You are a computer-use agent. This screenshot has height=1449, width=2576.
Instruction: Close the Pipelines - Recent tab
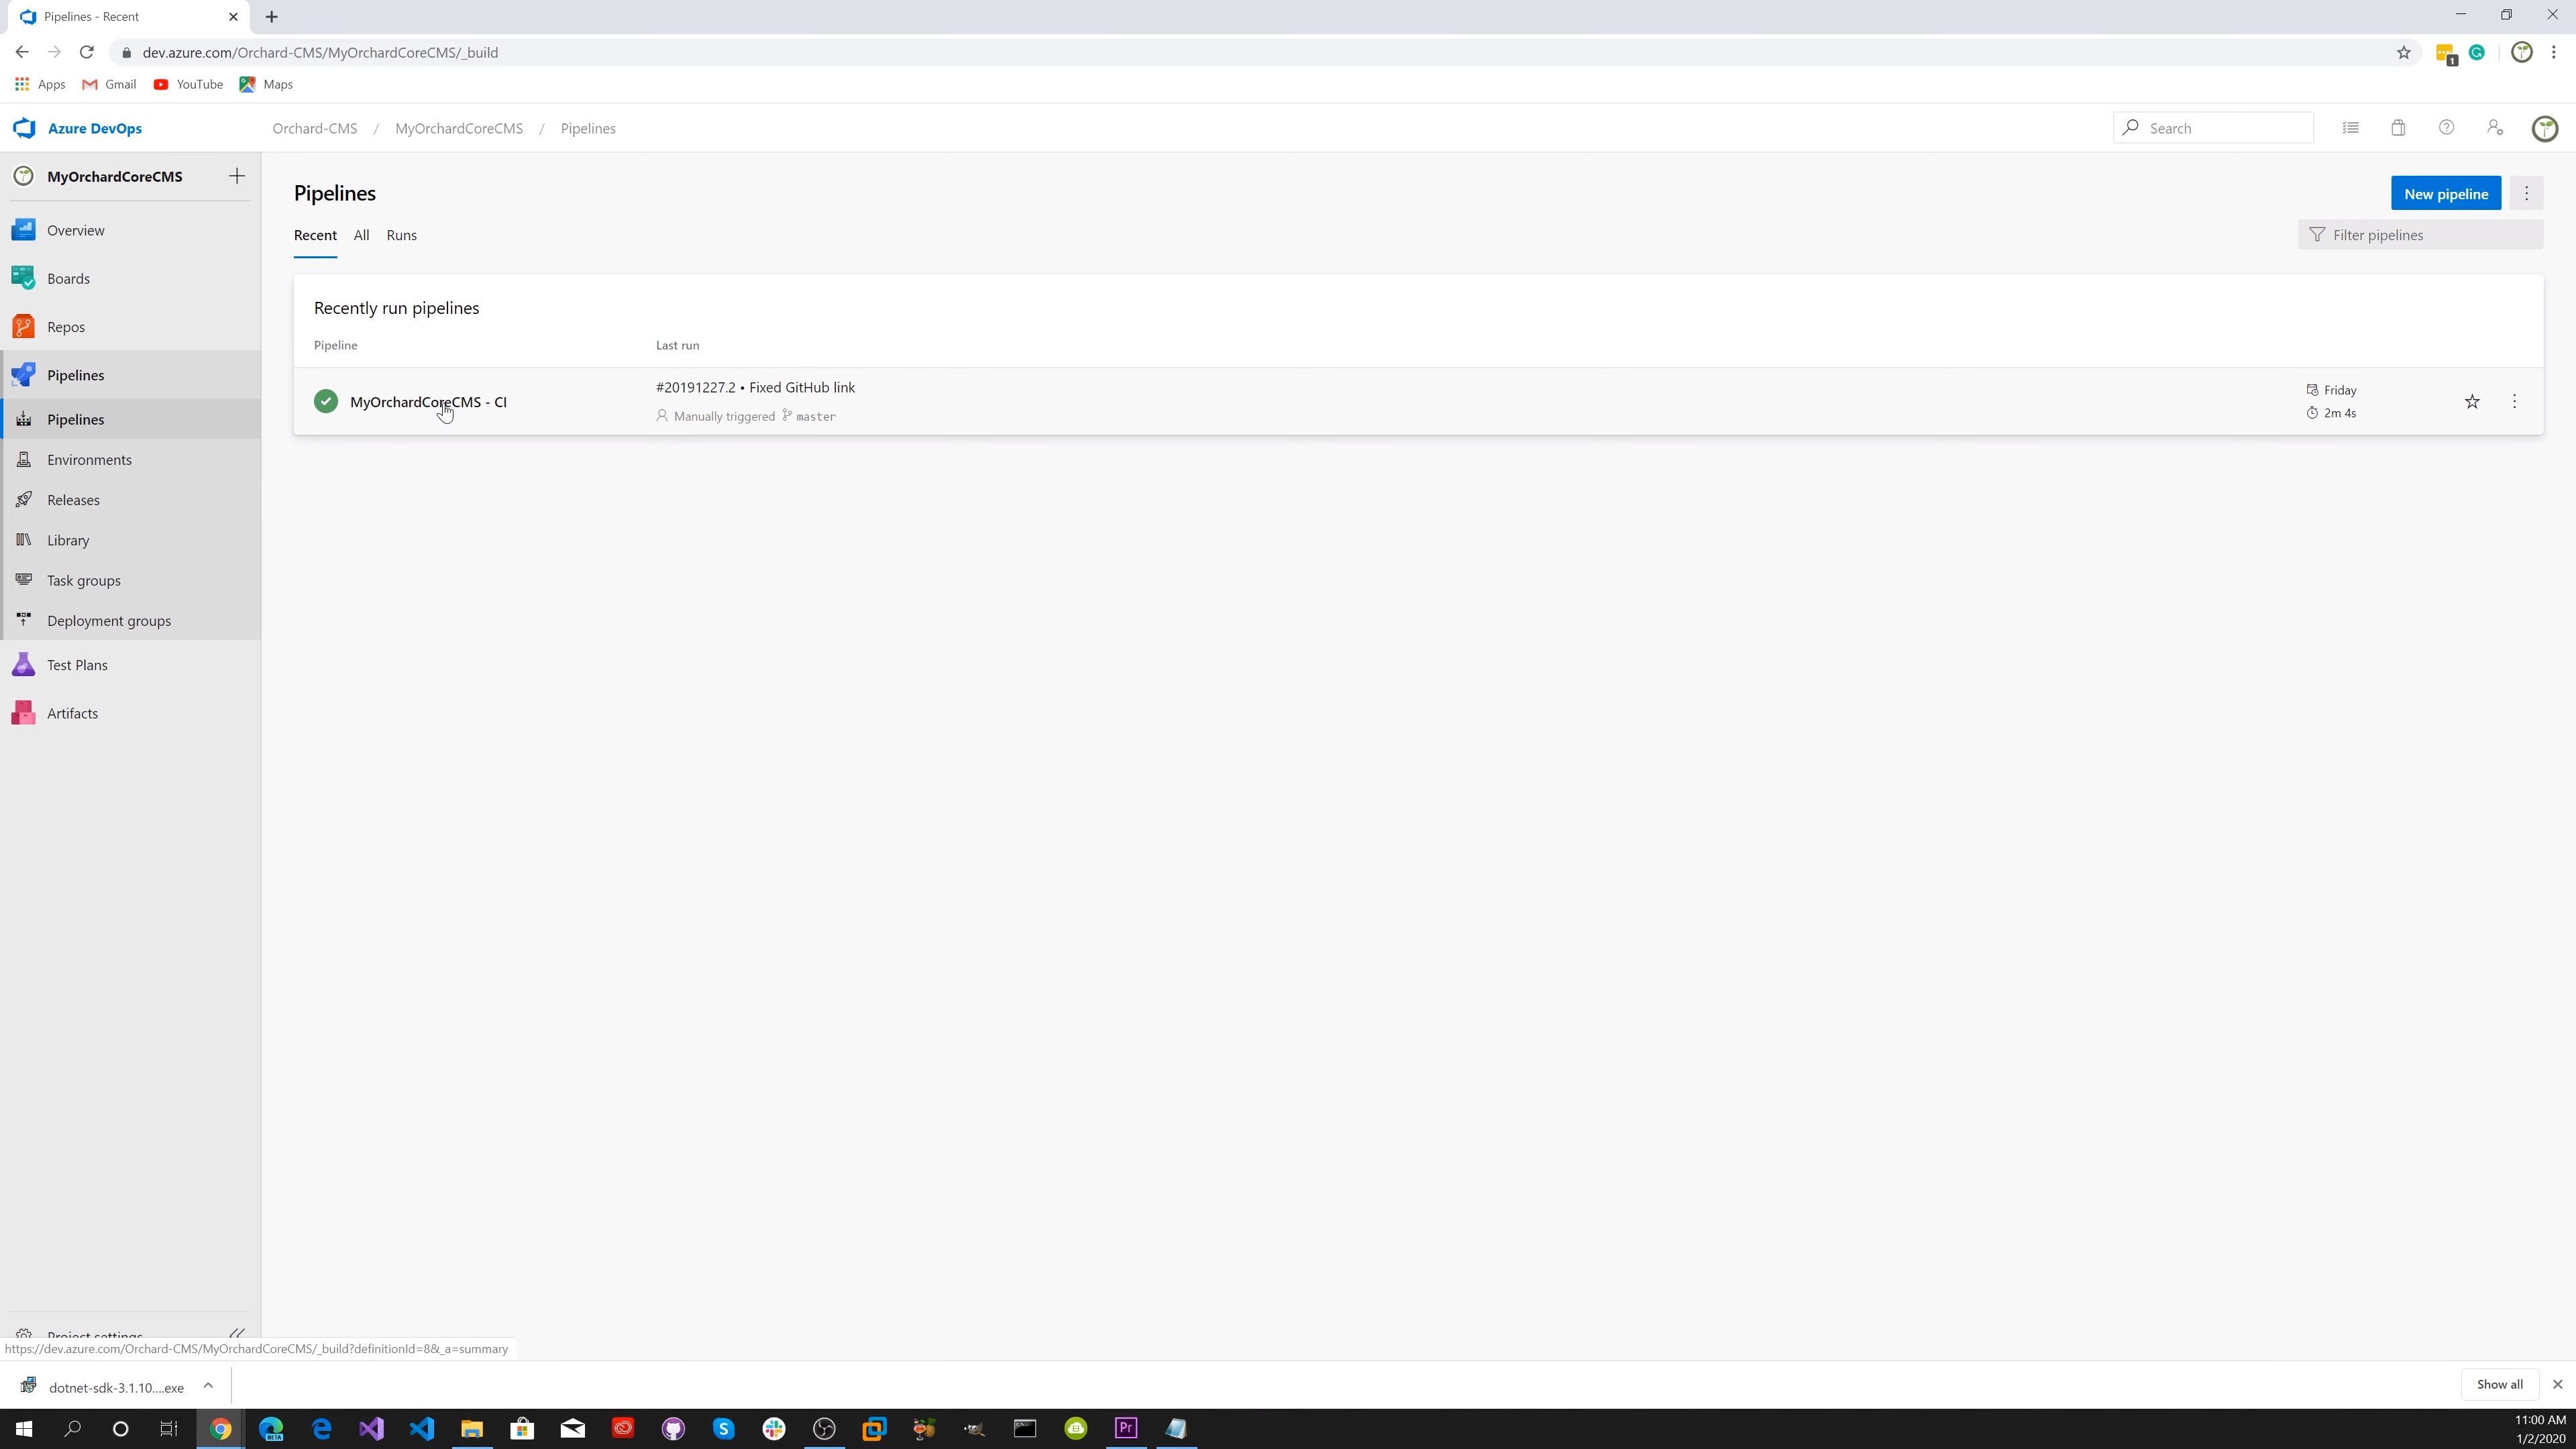click(233, 16)
